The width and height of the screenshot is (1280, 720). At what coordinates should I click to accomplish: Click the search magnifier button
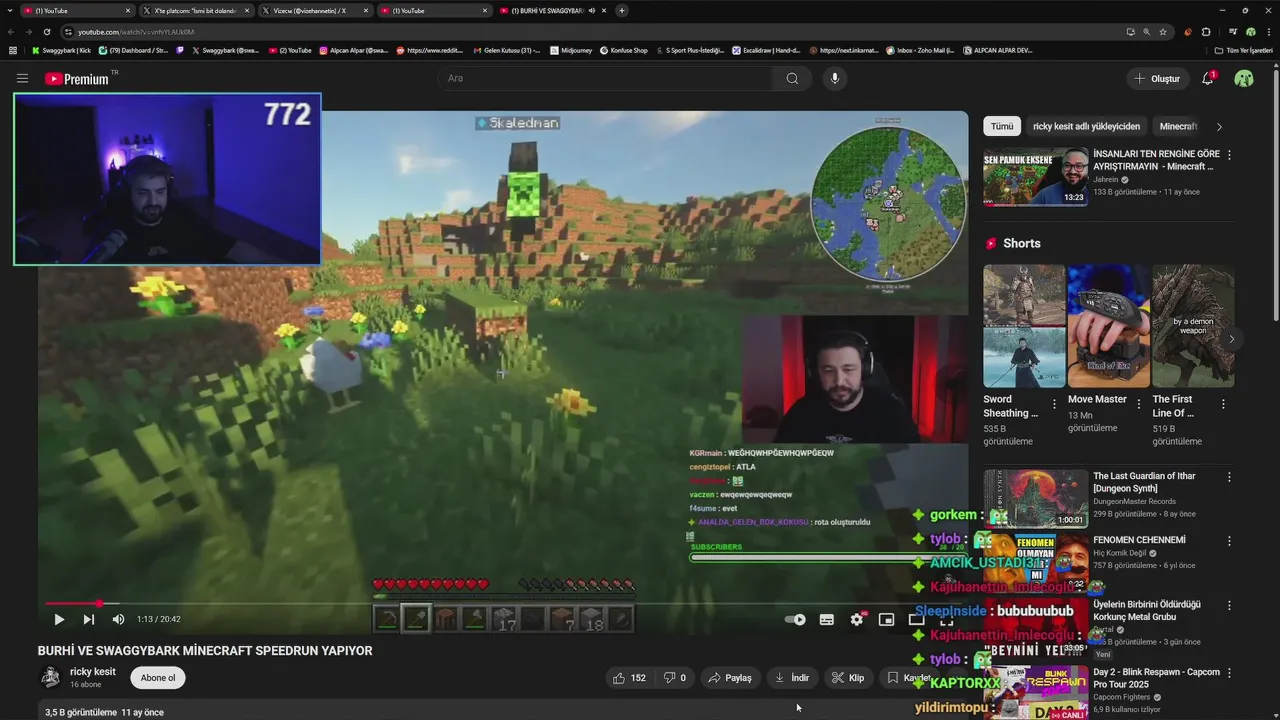(x=792, y=78)
